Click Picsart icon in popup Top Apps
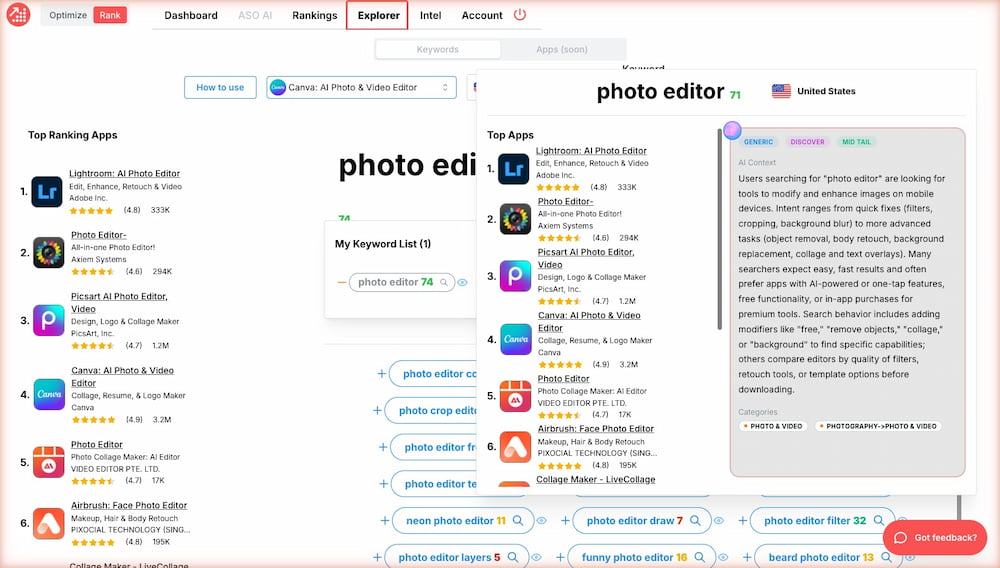Screen dimensions: 1000x568 [515, 276]
